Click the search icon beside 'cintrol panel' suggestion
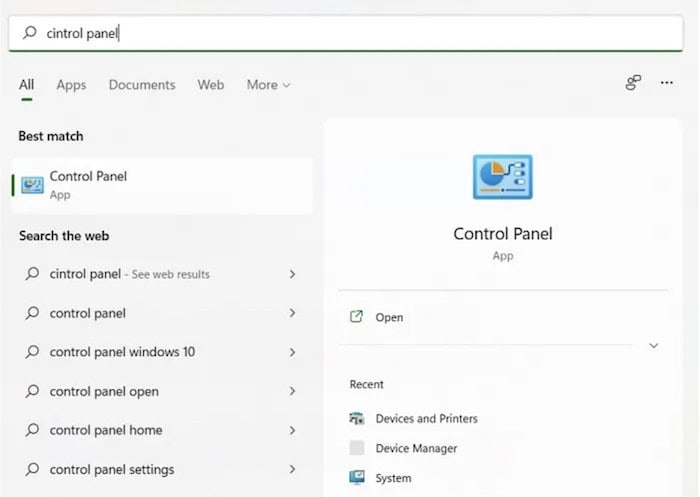Image resolution: width=700 pixels, height=497 pixels. [32, 273]
